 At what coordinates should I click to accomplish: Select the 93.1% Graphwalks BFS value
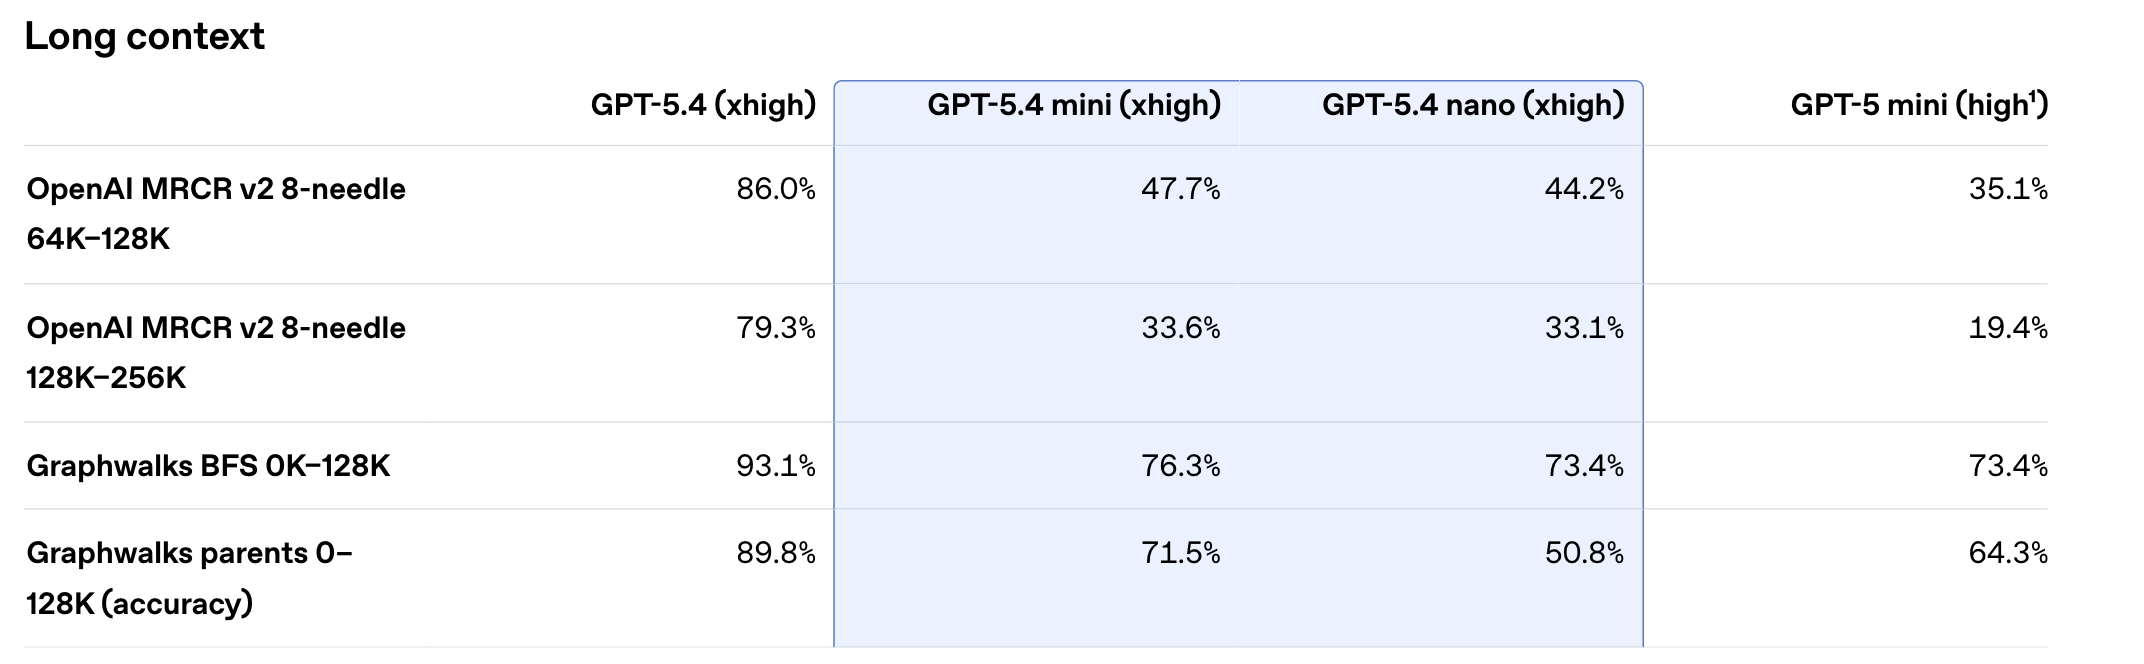coord(776,466)
